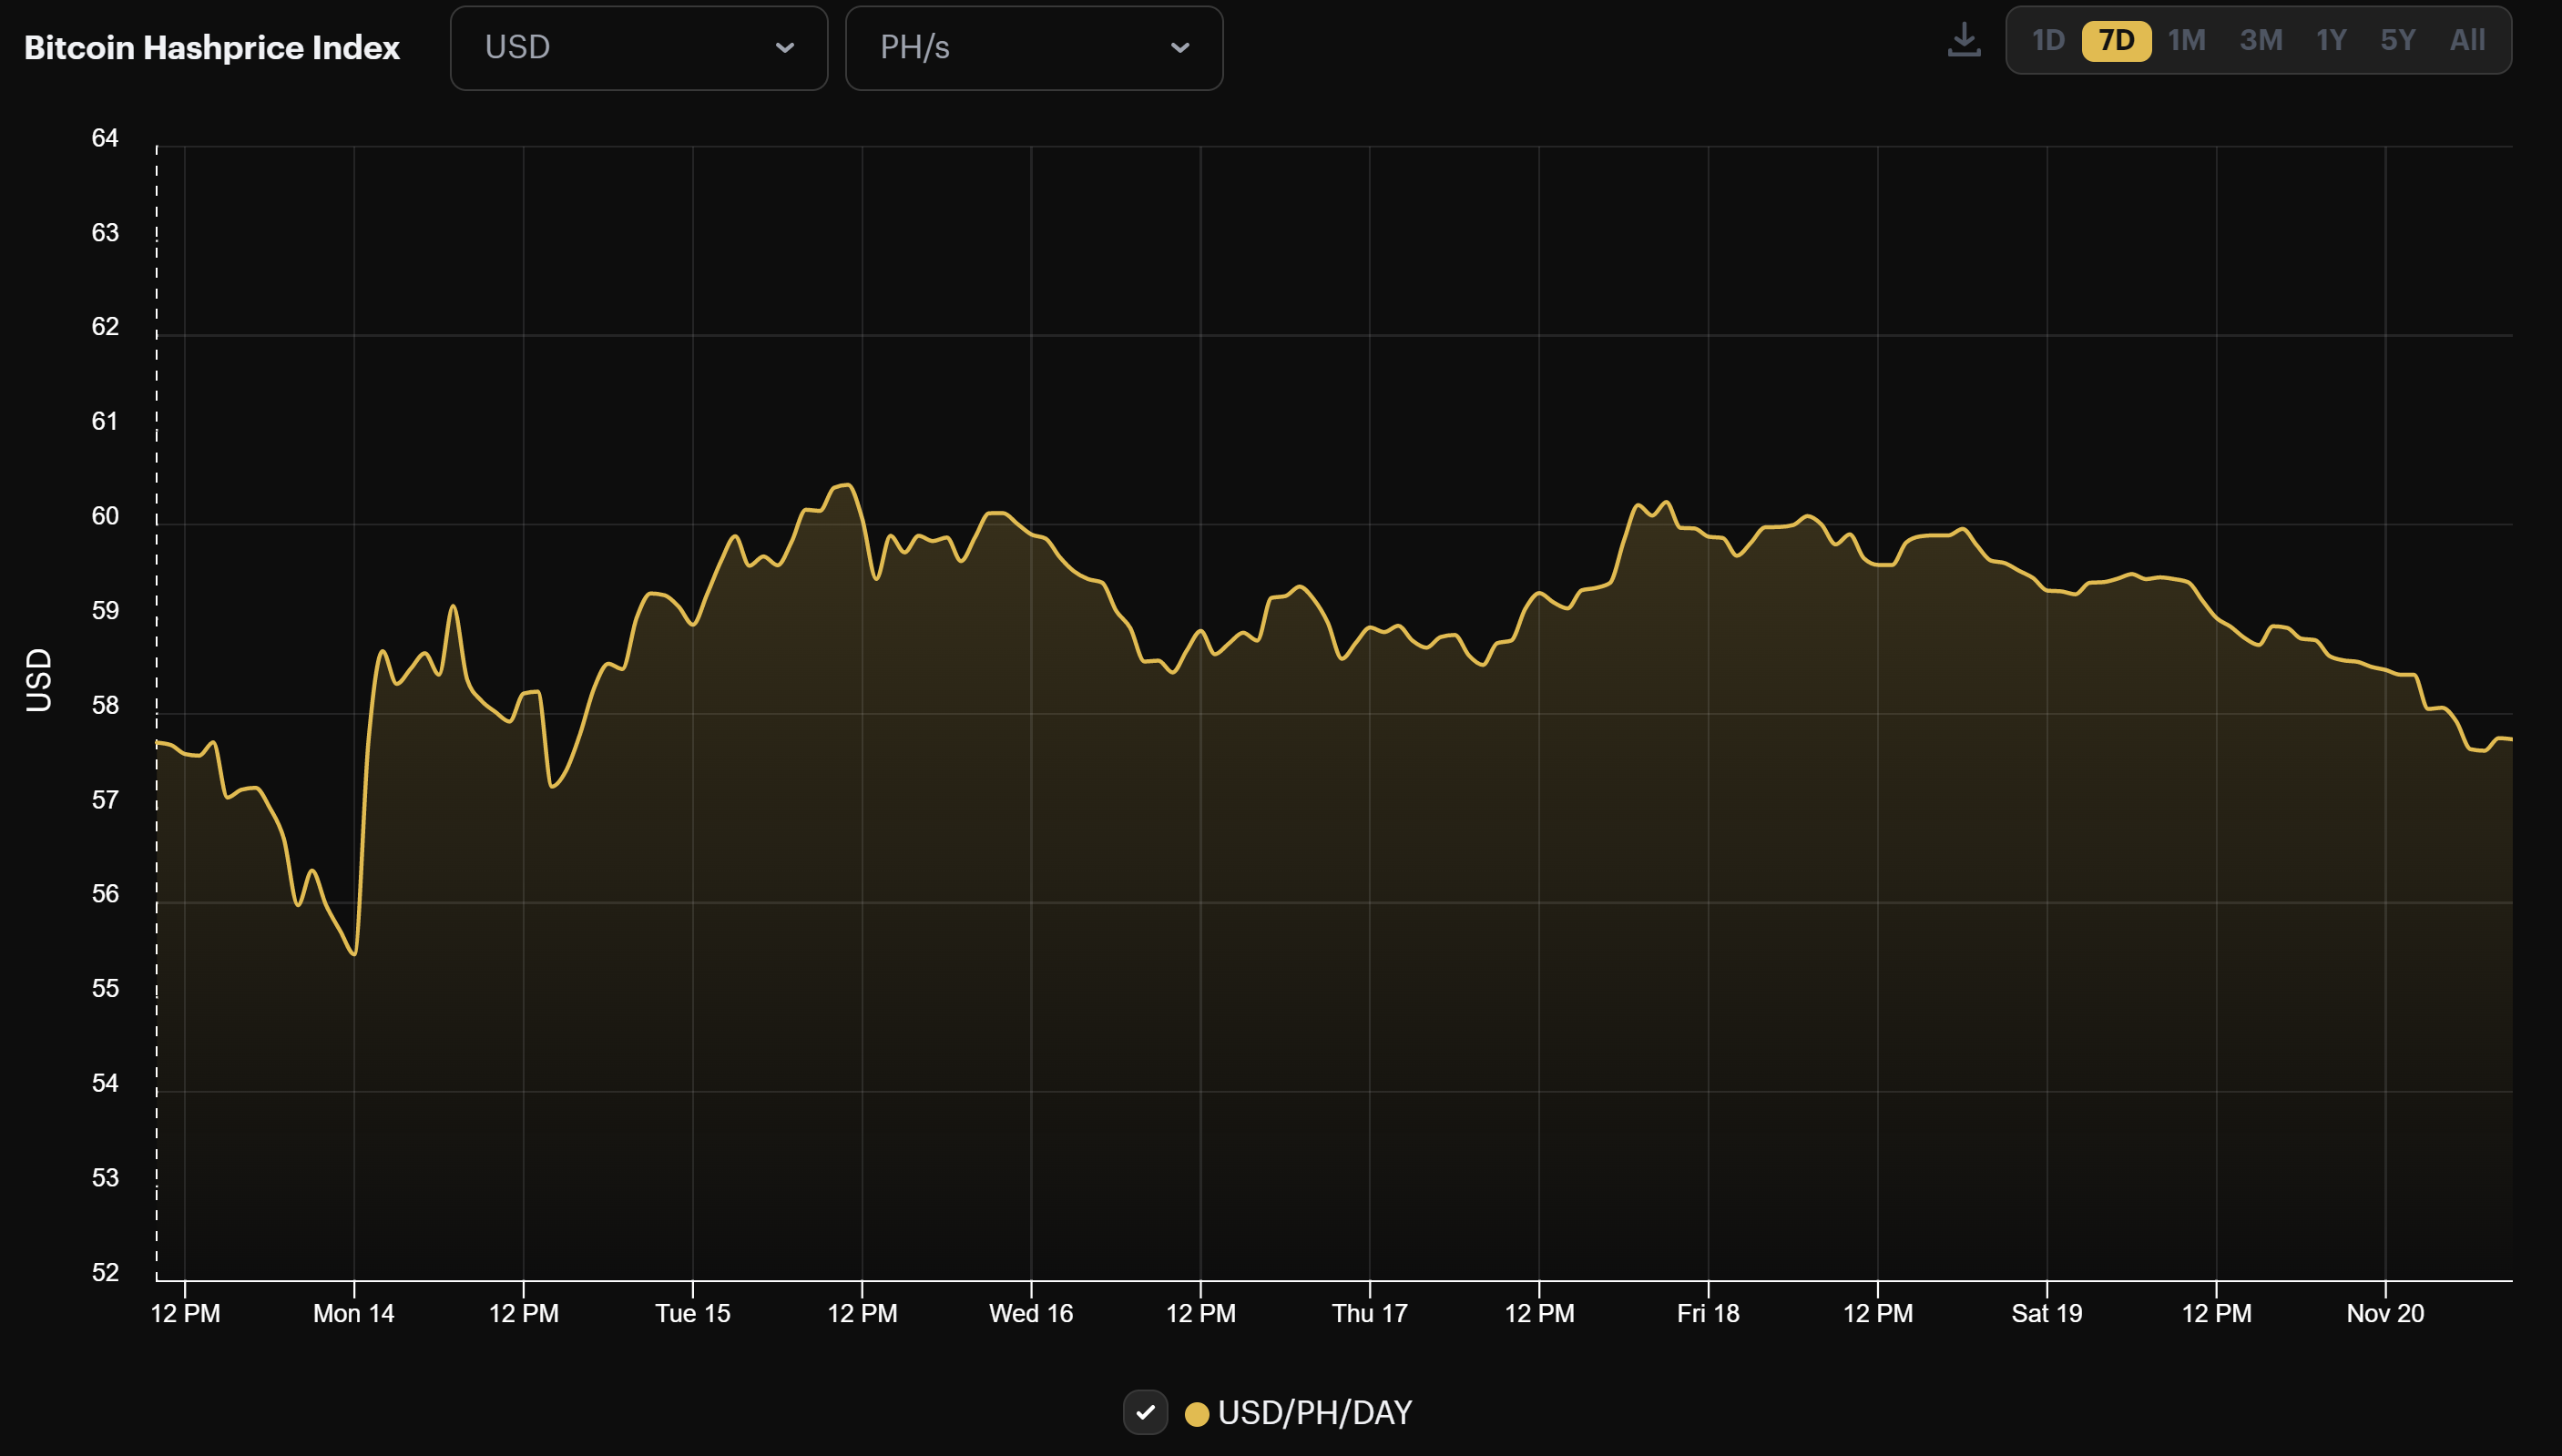This screenshot has height=1456, width=2562.
Task: Show the All time range
Action: coord(2467,40)
